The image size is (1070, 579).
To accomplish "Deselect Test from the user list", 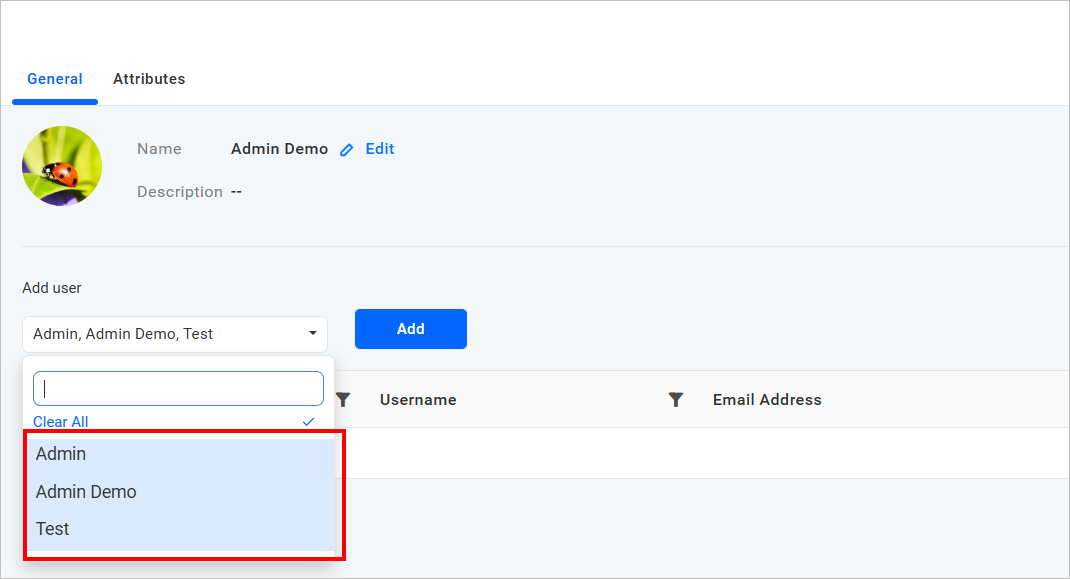I will (52, 528).
